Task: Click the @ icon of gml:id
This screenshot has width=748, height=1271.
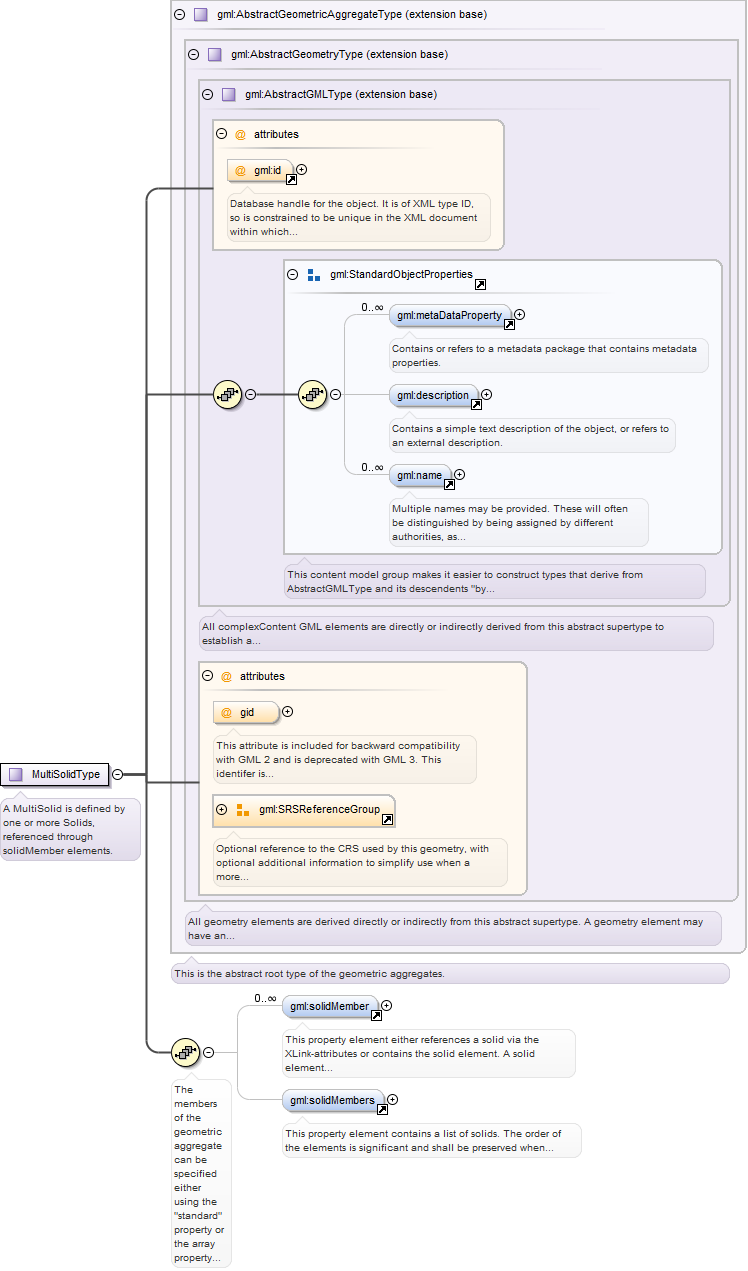Action: coord(240,171)
